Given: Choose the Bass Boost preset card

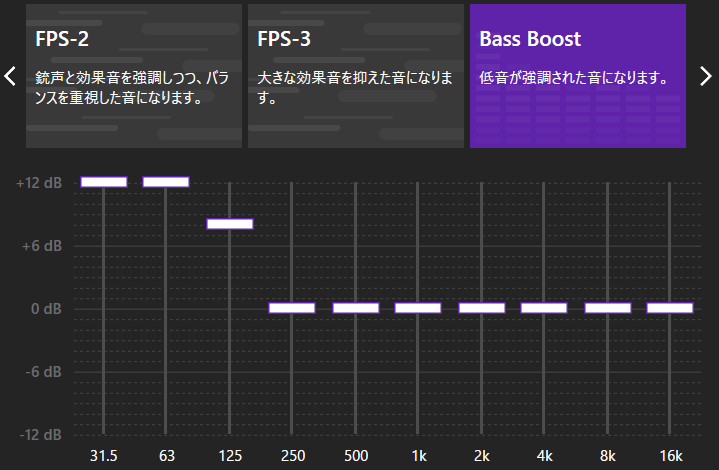Looking at the screenshot, I should pos(577,76).
